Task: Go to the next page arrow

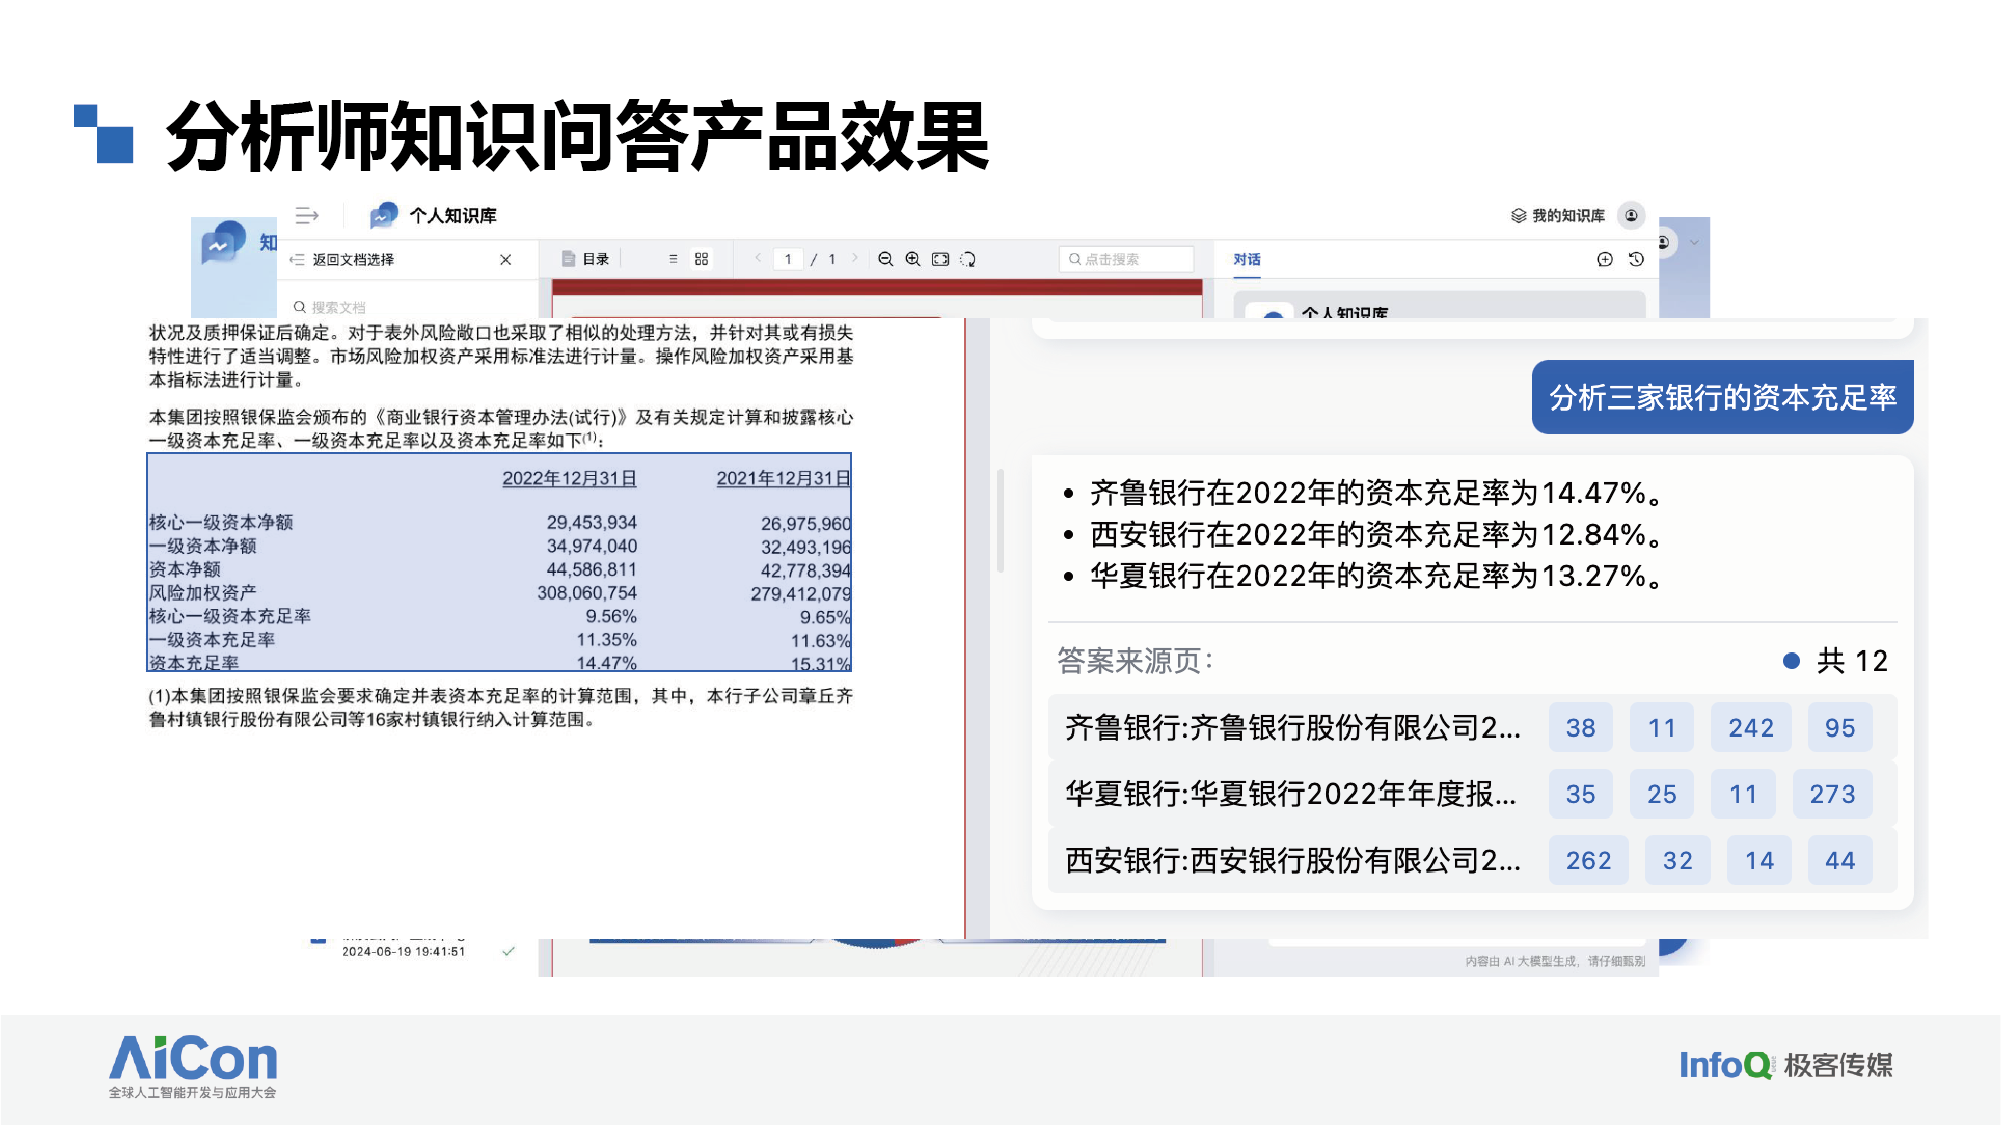Action: (854, 258)
